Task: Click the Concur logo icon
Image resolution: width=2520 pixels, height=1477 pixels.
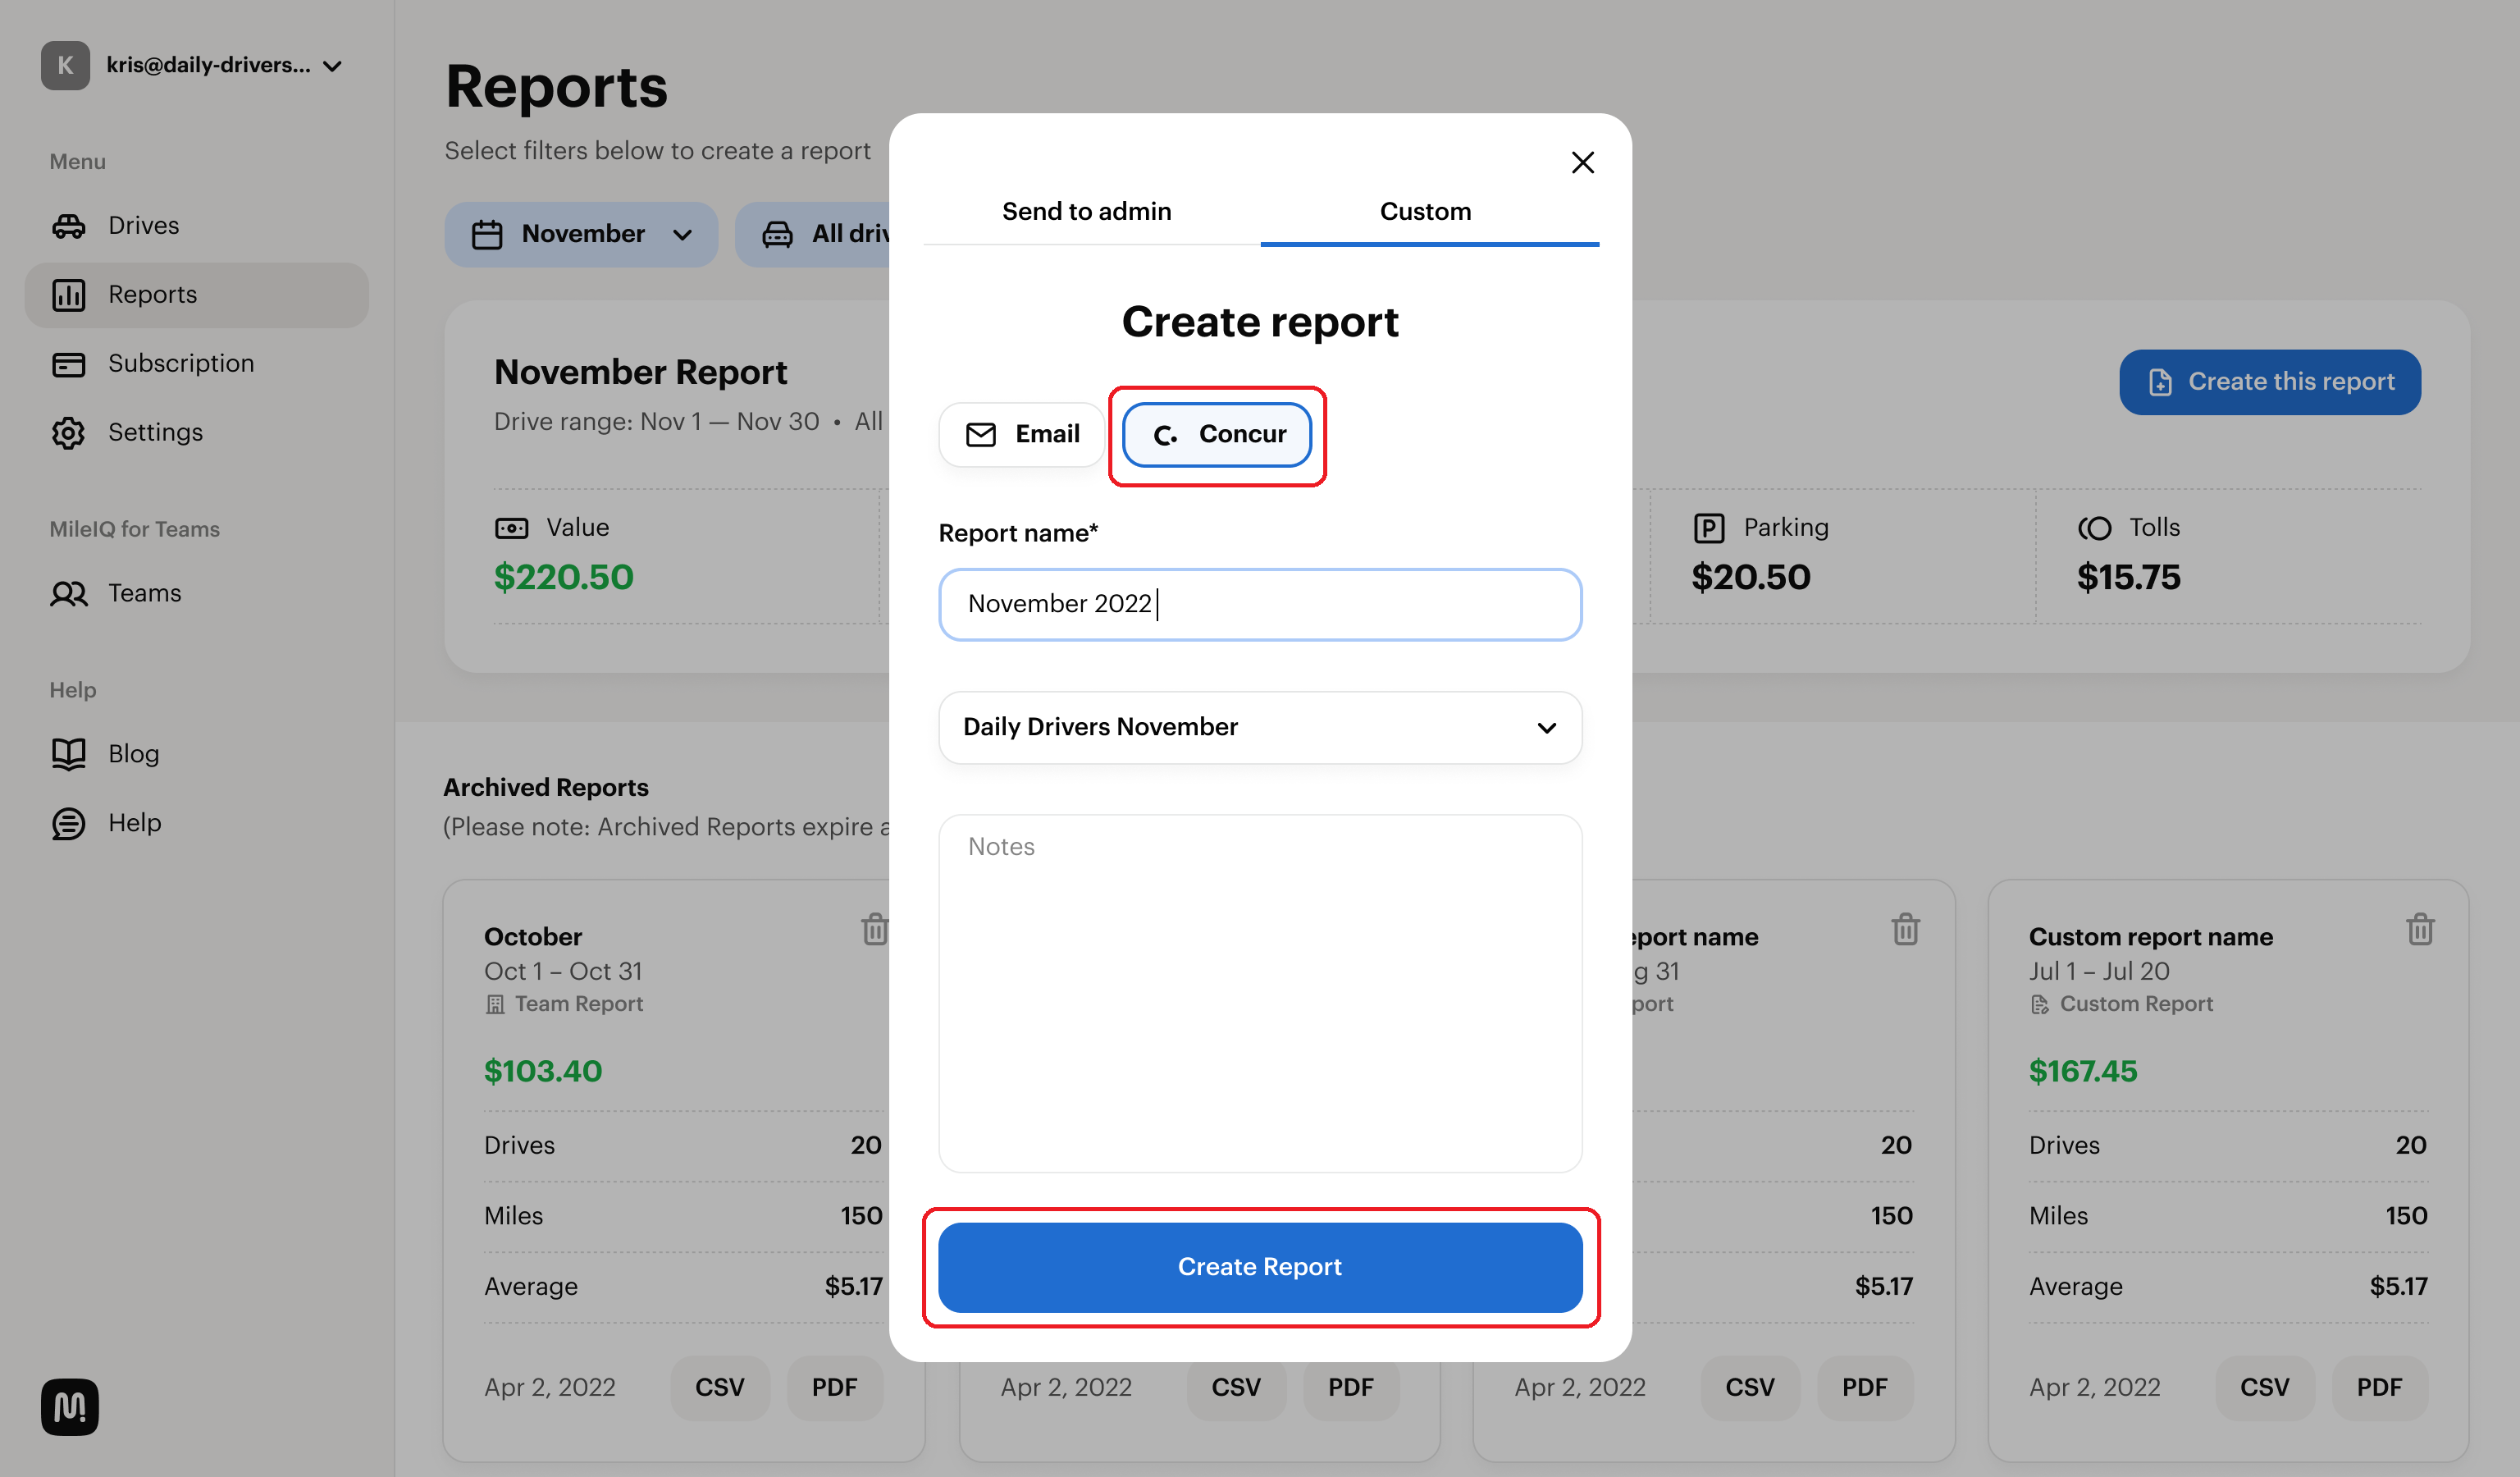Action: pos(1165,435)
